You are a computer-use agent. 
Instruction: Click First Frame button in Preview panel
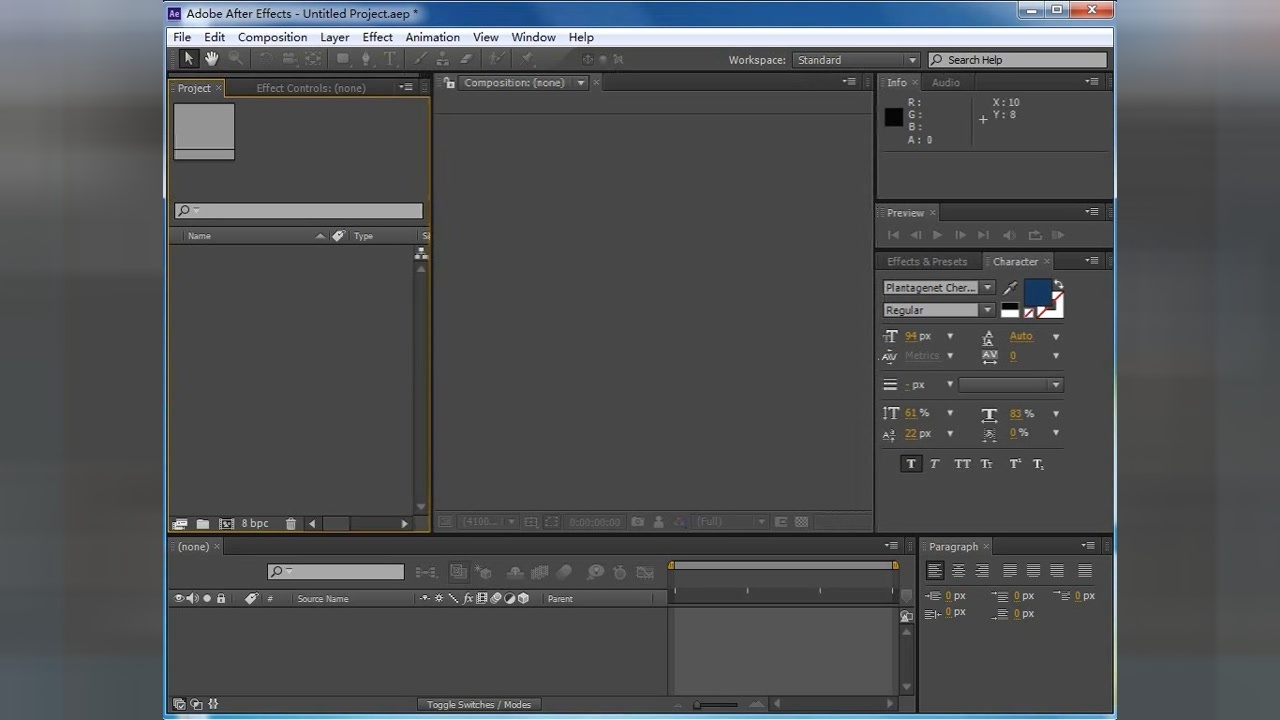click(893, 235)
